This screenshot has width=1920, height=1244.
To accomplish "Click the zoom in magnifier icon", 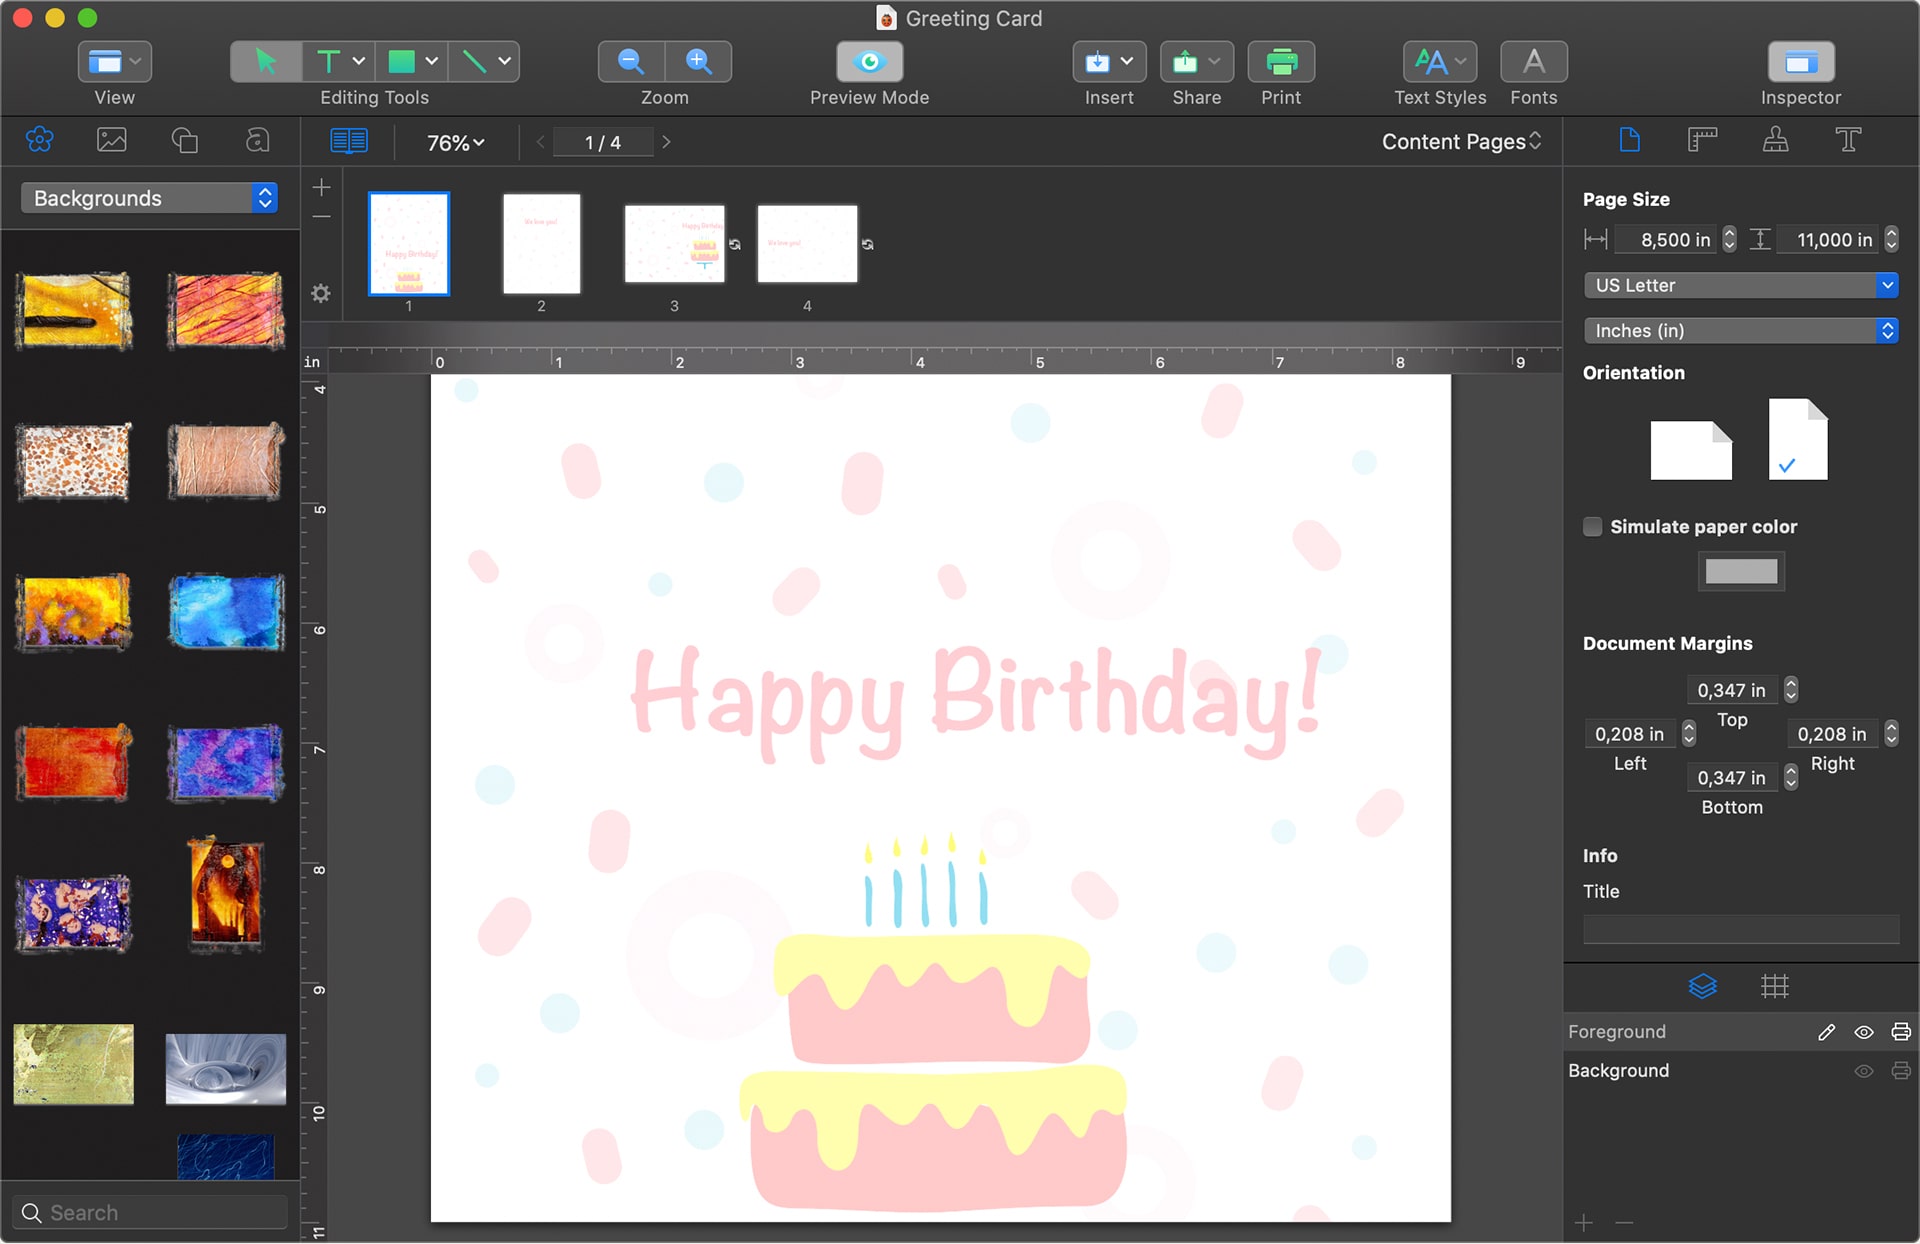I will (x=699, y=61).
